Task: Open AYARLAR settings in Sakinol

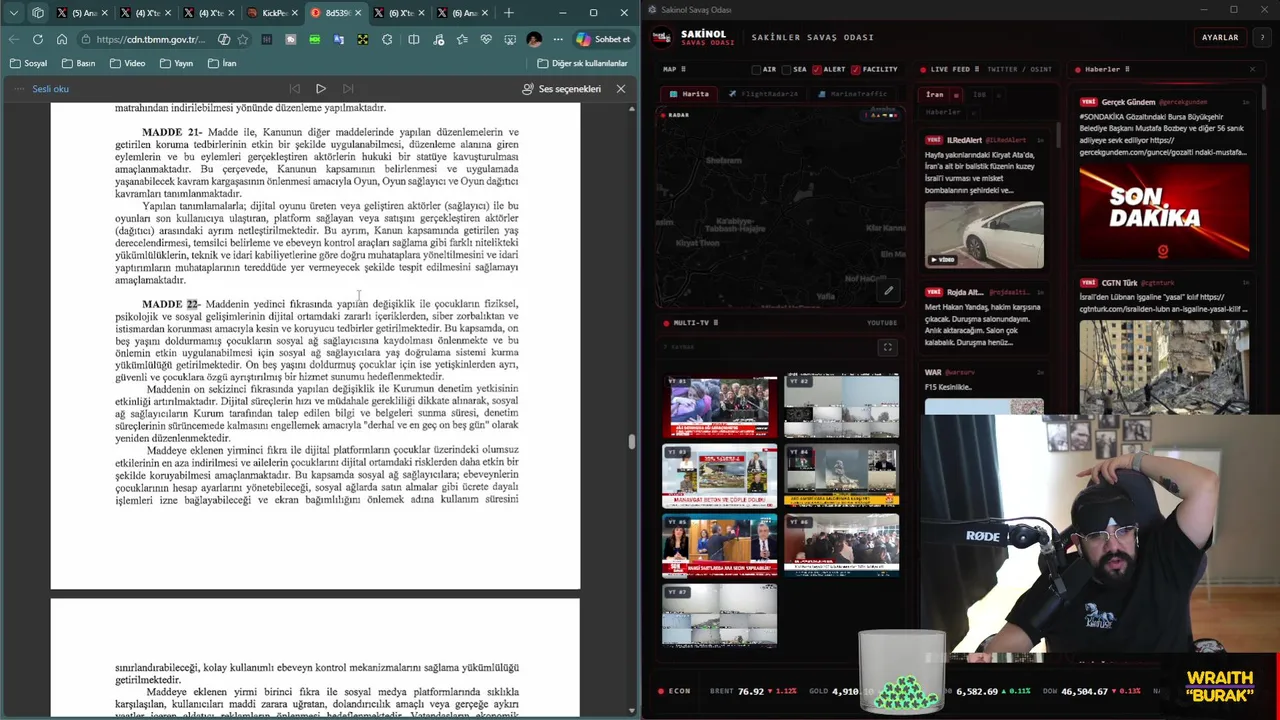Action: 1220,37
